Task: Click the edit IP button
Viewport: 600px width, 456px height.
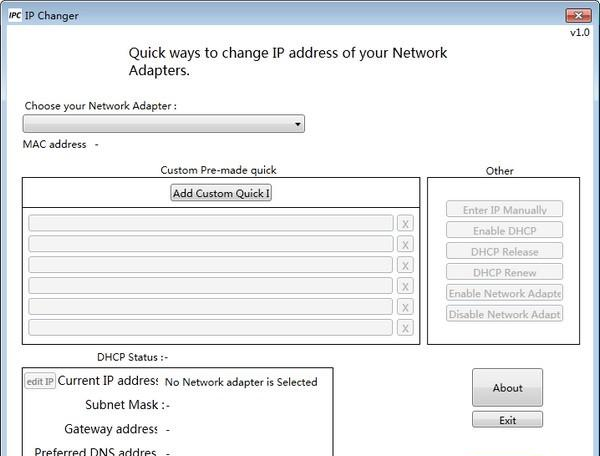Action: point(40,381)
